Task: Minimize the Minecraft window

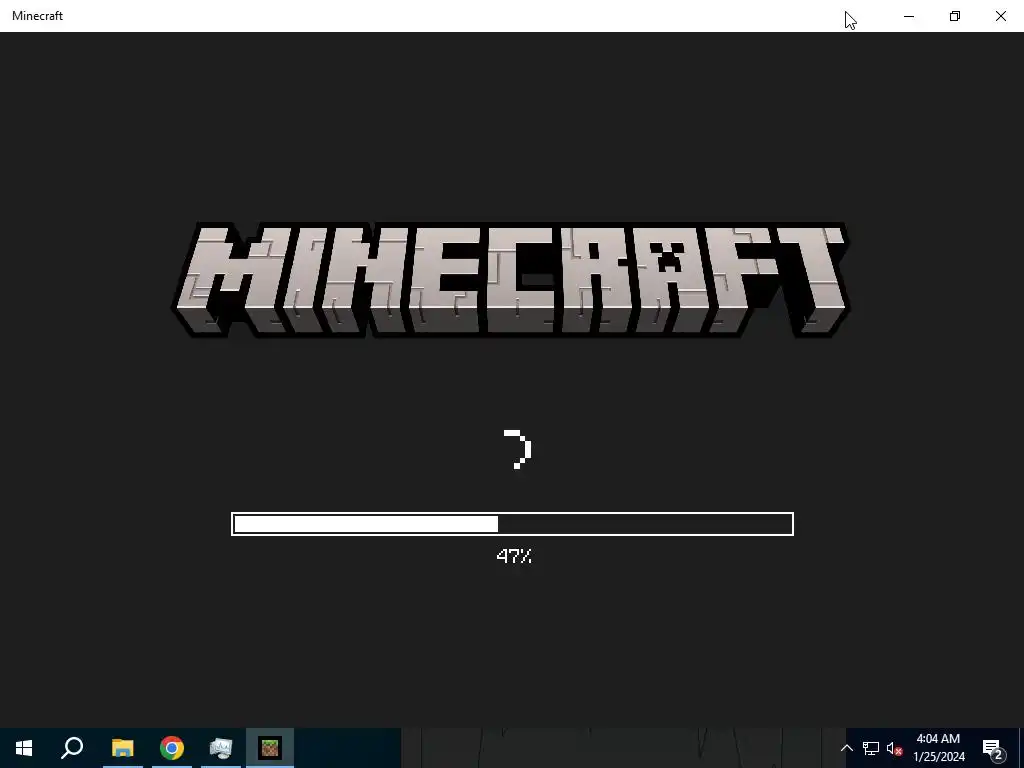Action: [x=908, y=16]
